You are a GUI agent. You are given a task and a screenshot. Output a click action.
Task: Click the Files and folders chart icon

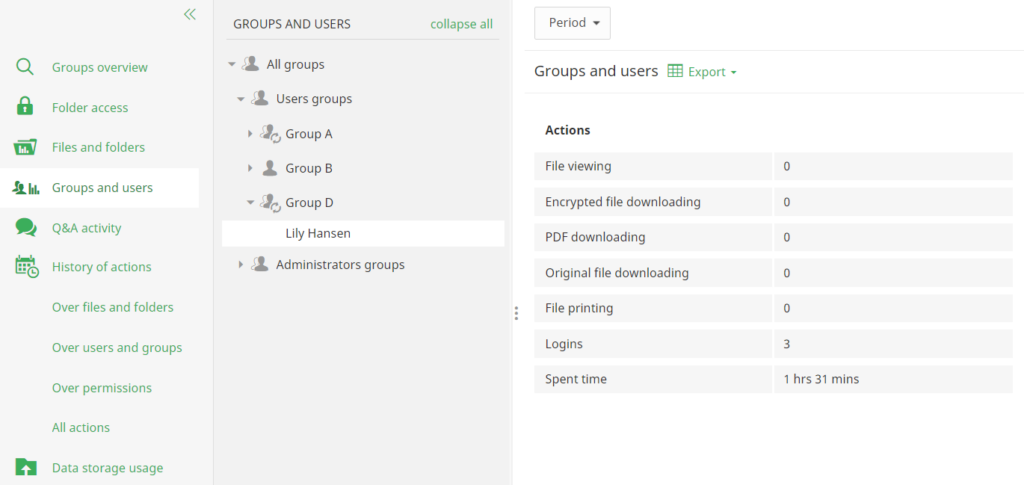click(25, 147)
